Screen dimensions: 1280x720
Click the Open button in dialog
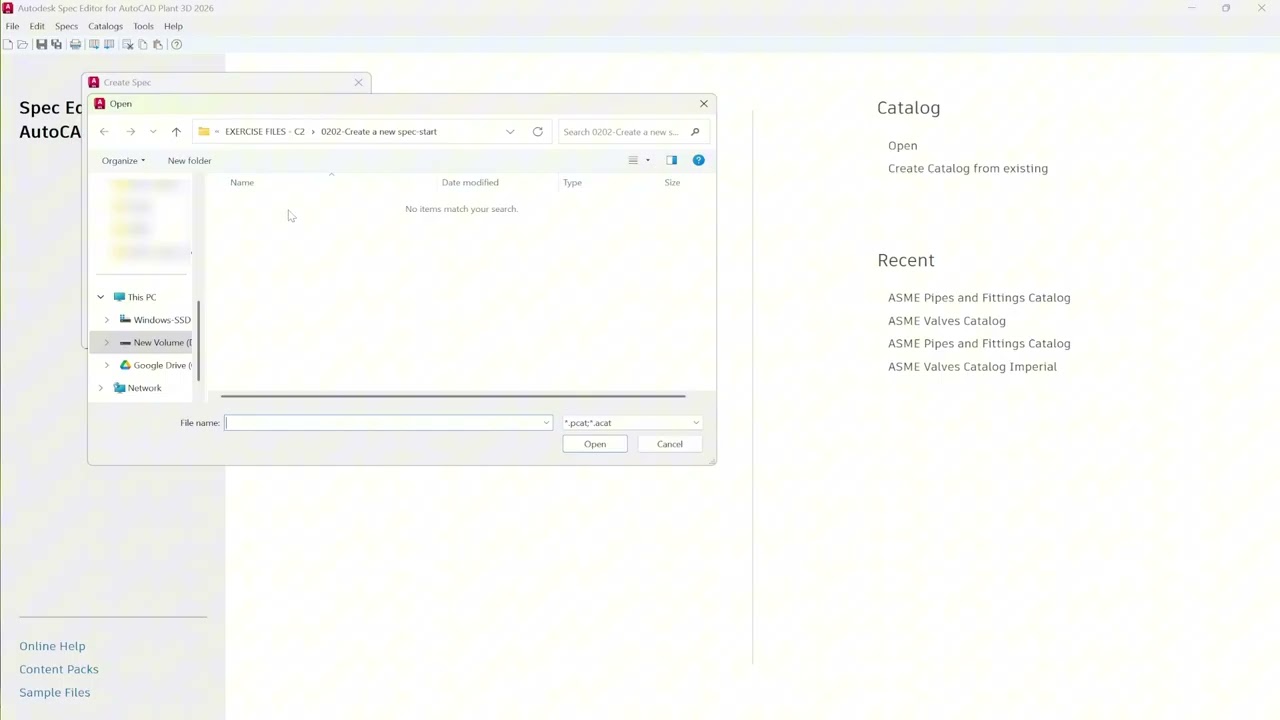coord(595,444)
